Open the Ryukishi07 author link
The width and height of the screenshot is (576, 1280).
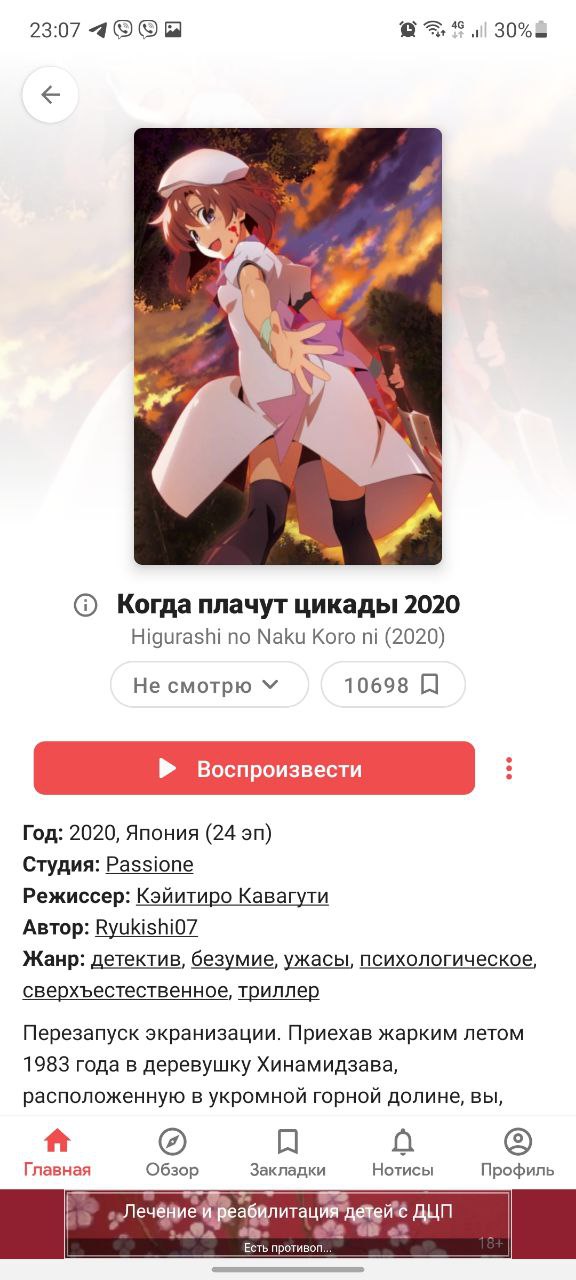(146, 927)
